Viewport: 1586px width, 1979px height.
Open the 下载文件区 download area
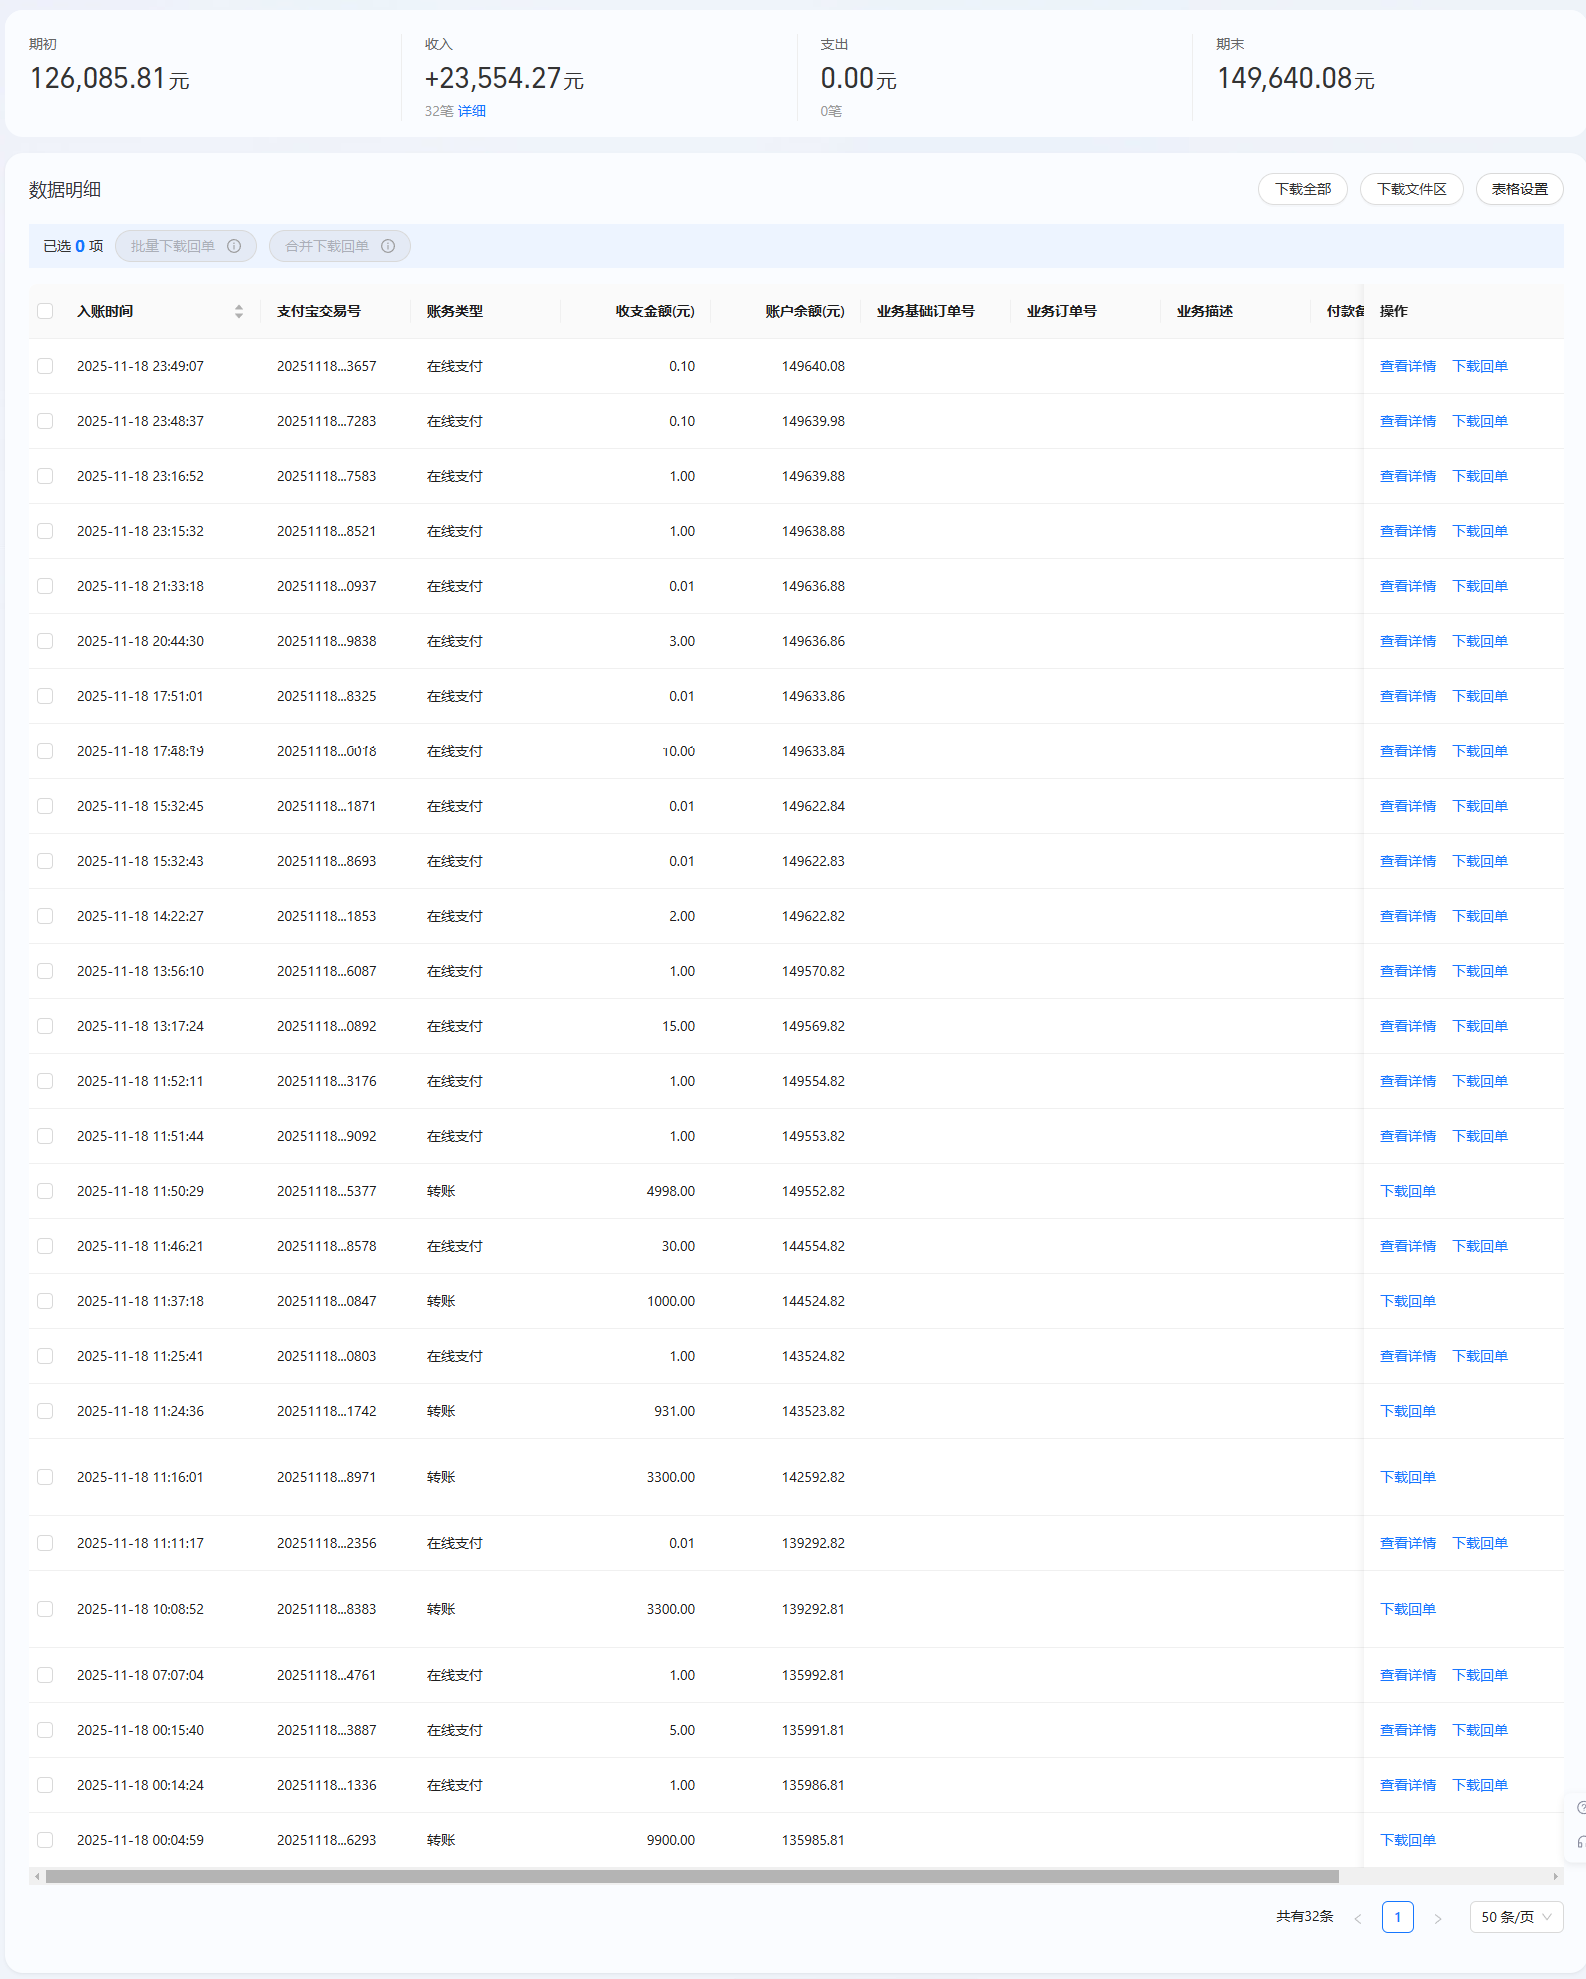(x=1411, y=189)
